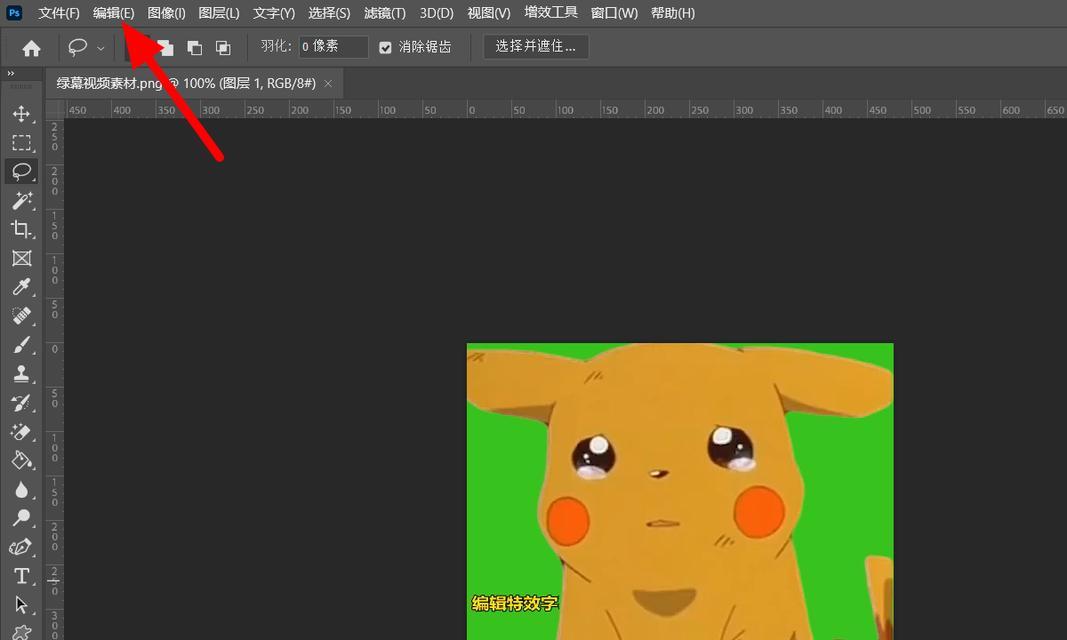Choose Intersect with selection mode

click(223, 48)
